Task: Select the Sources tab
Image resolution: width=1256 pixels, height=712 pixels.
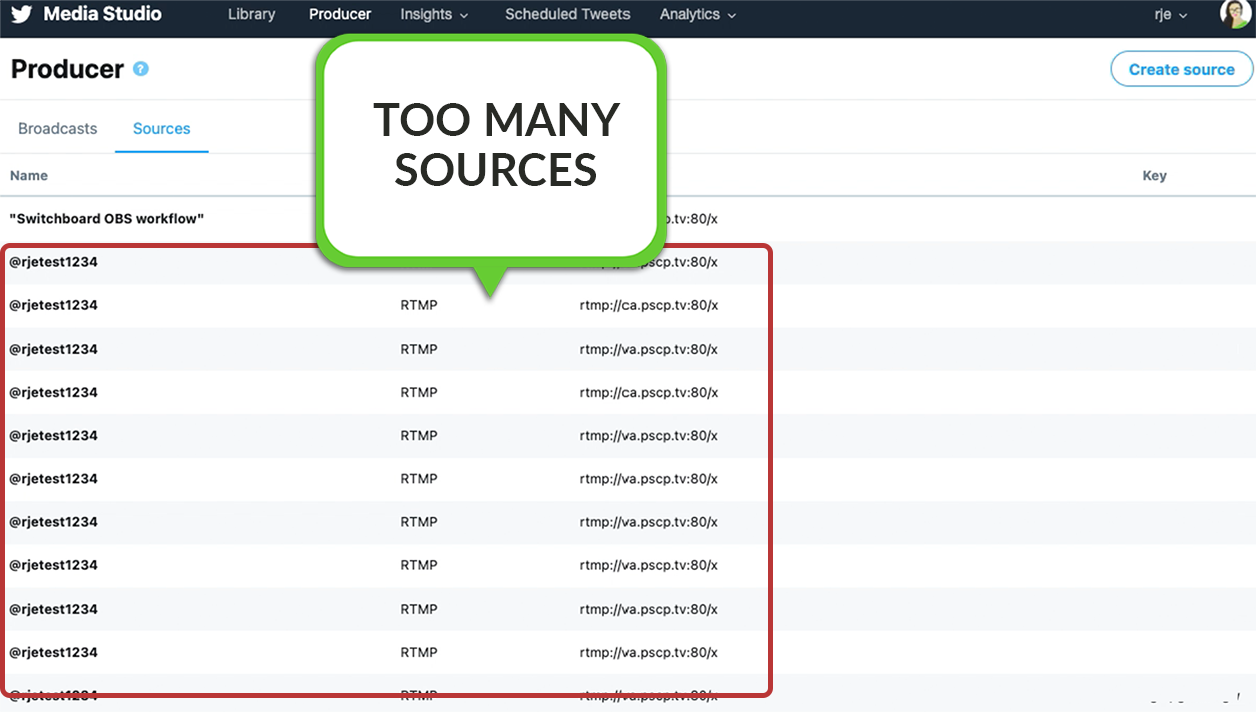Action: tap(162, 128)
